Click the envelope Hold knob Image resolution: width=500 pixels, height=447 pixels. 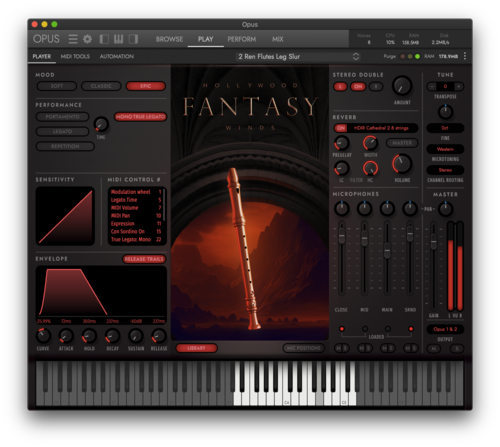point(89,336)
